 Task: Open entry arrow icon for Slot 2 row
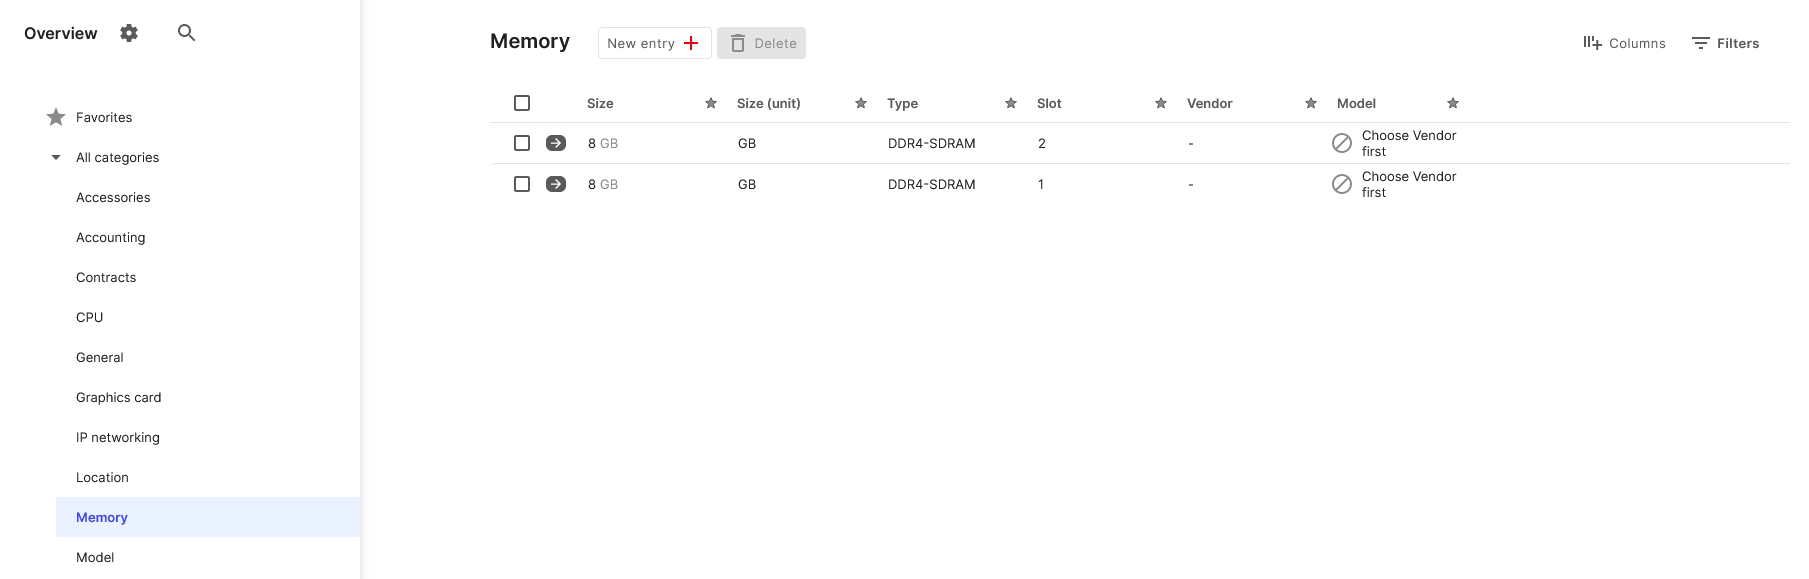pyautogui.click(x=556, y=143)
